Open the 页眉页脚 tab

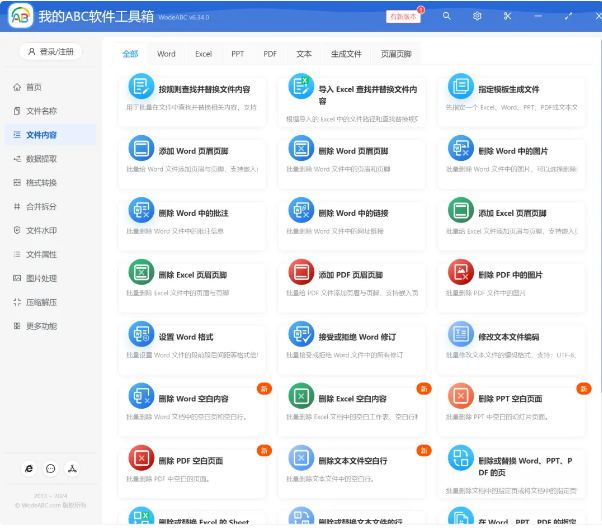pyautogui.click(x=396, y=54)
